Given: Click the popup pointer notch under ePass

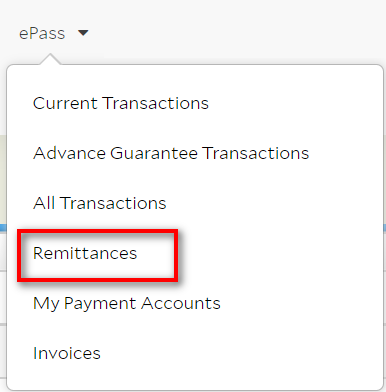Looking at the screenshot, I should (50, 59).
